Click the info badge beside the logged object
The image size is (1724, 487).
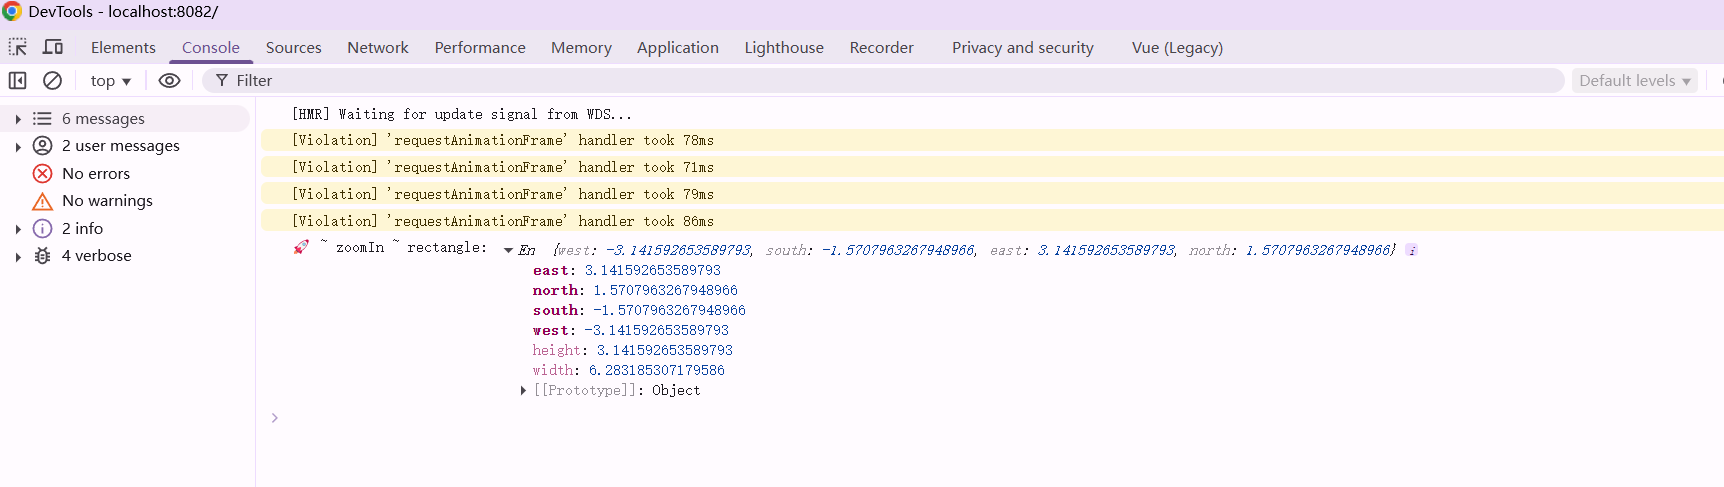tap(1411, 250)
